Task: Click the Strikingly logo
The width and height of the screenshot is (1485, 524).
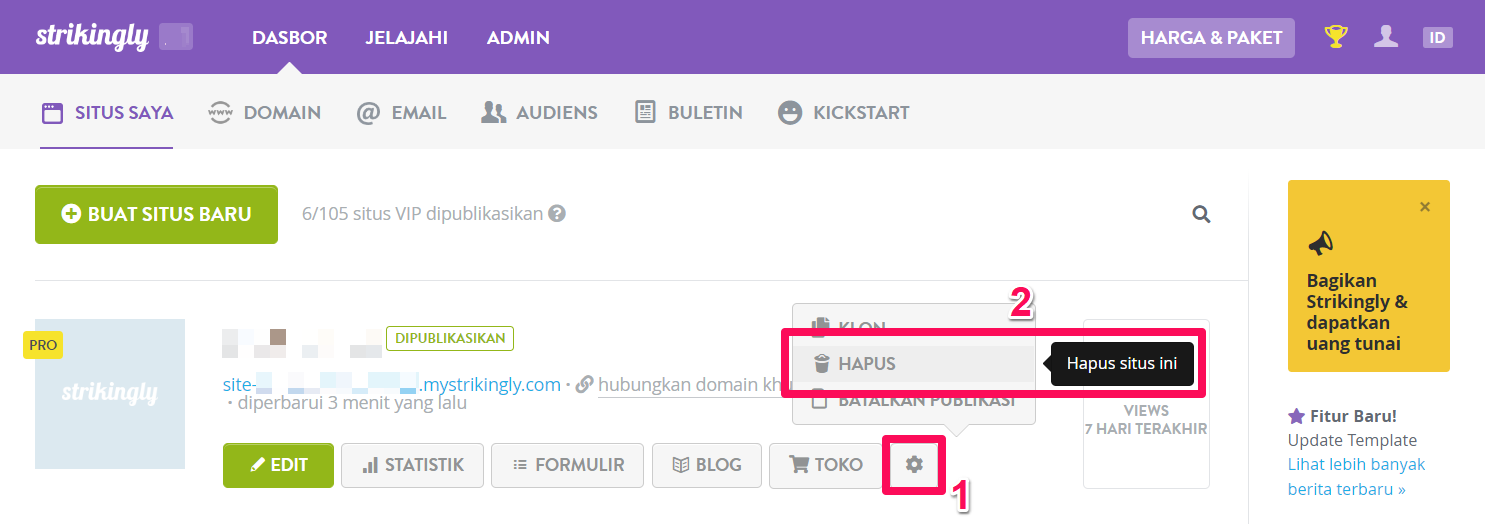Action: pos(92,37)
